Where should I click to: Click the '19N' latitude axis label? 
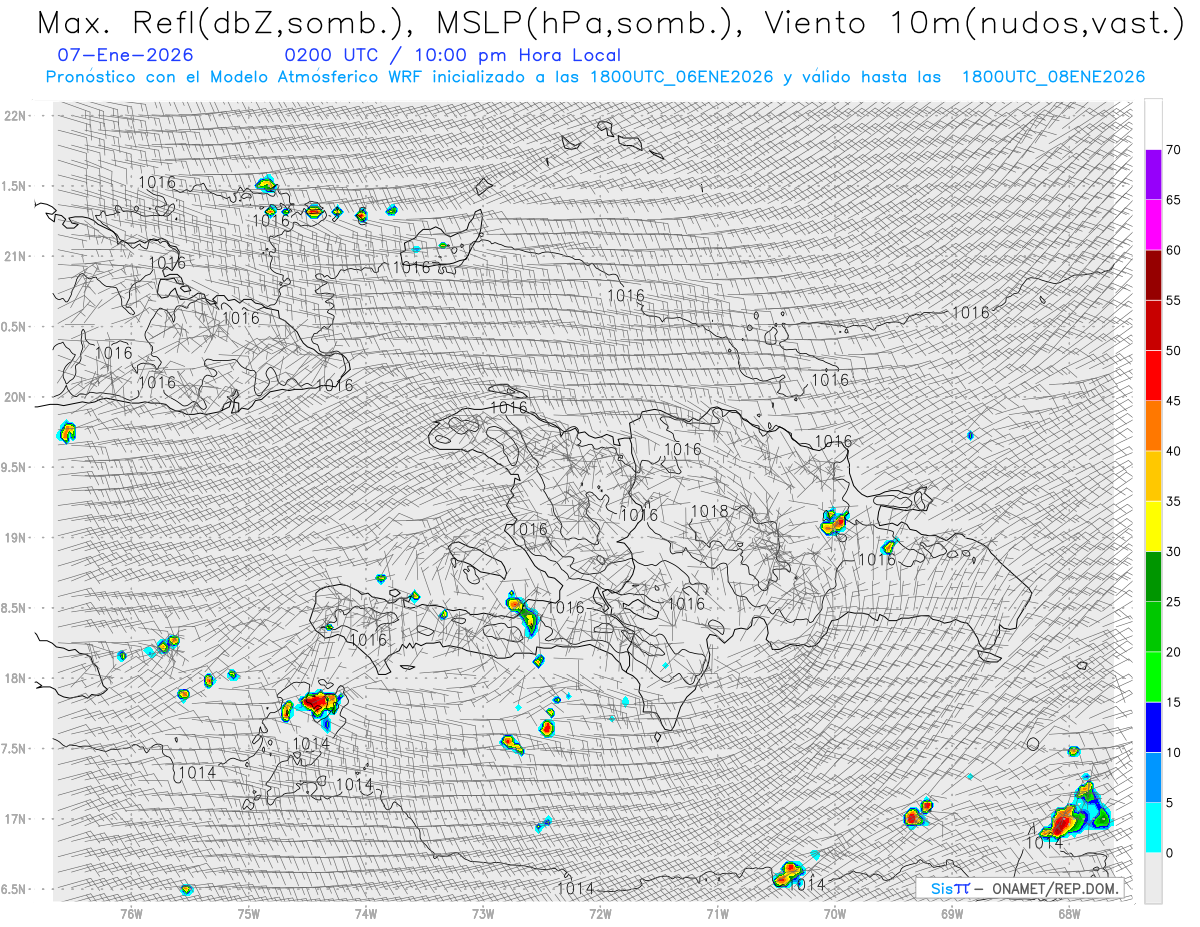pyautogui.click(x=14, y=538)
